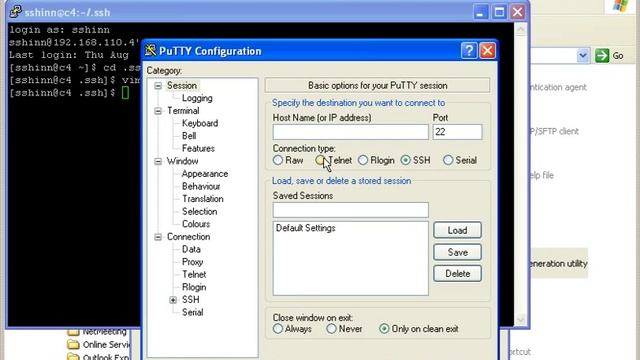
Task: Select SSH category in tree
Action: tap(191, 300)
